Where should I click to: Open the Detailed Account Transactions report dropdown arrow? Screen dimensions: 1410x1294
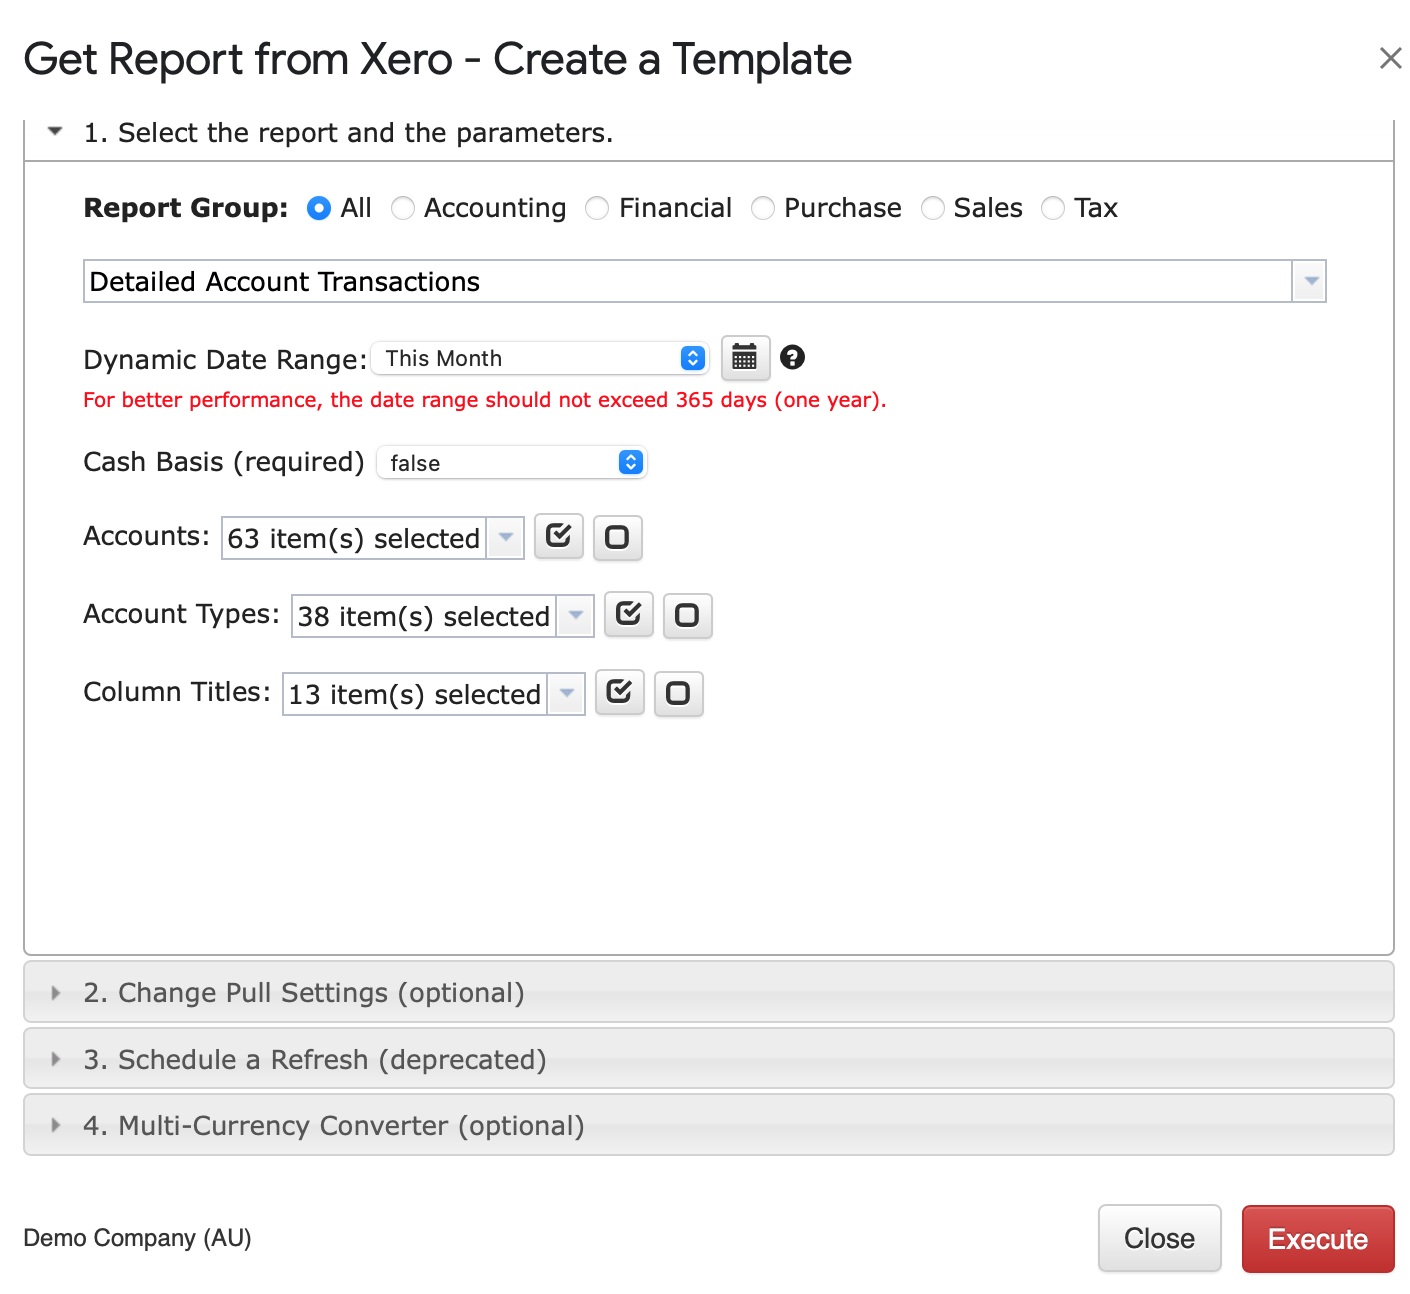[1310, 281]
